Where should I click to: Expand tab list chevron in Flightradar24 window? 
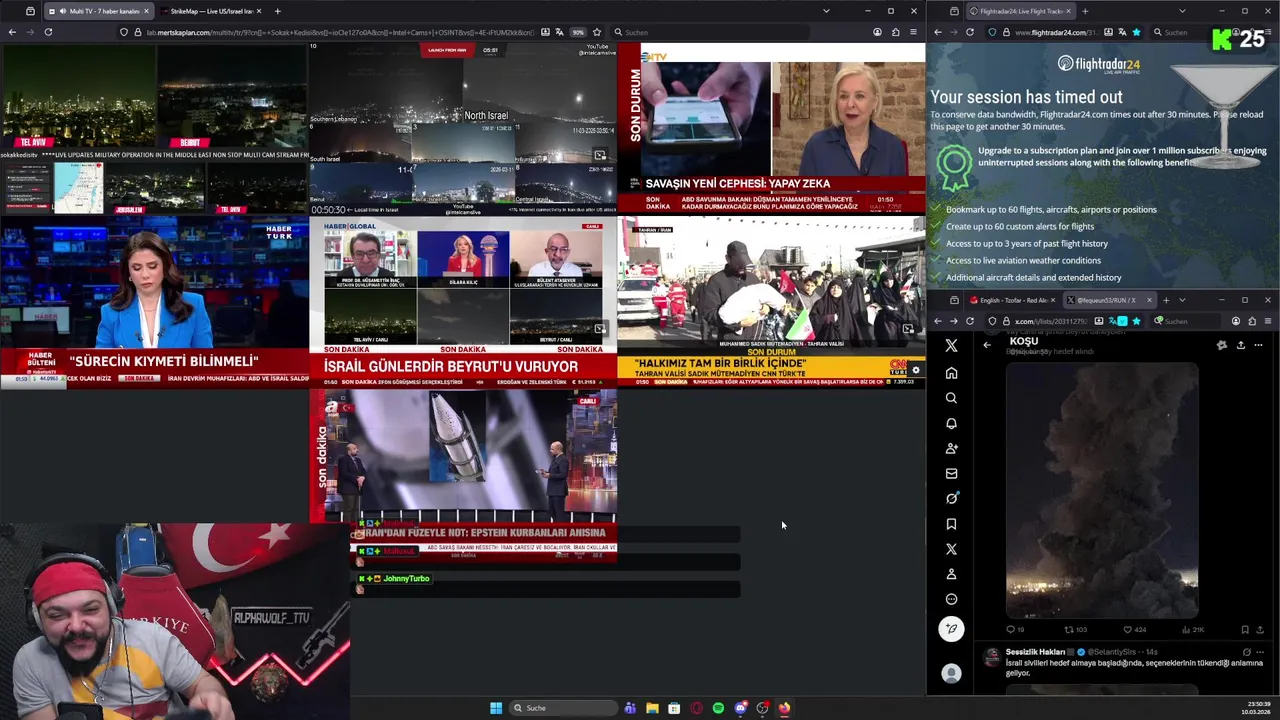1182,11
